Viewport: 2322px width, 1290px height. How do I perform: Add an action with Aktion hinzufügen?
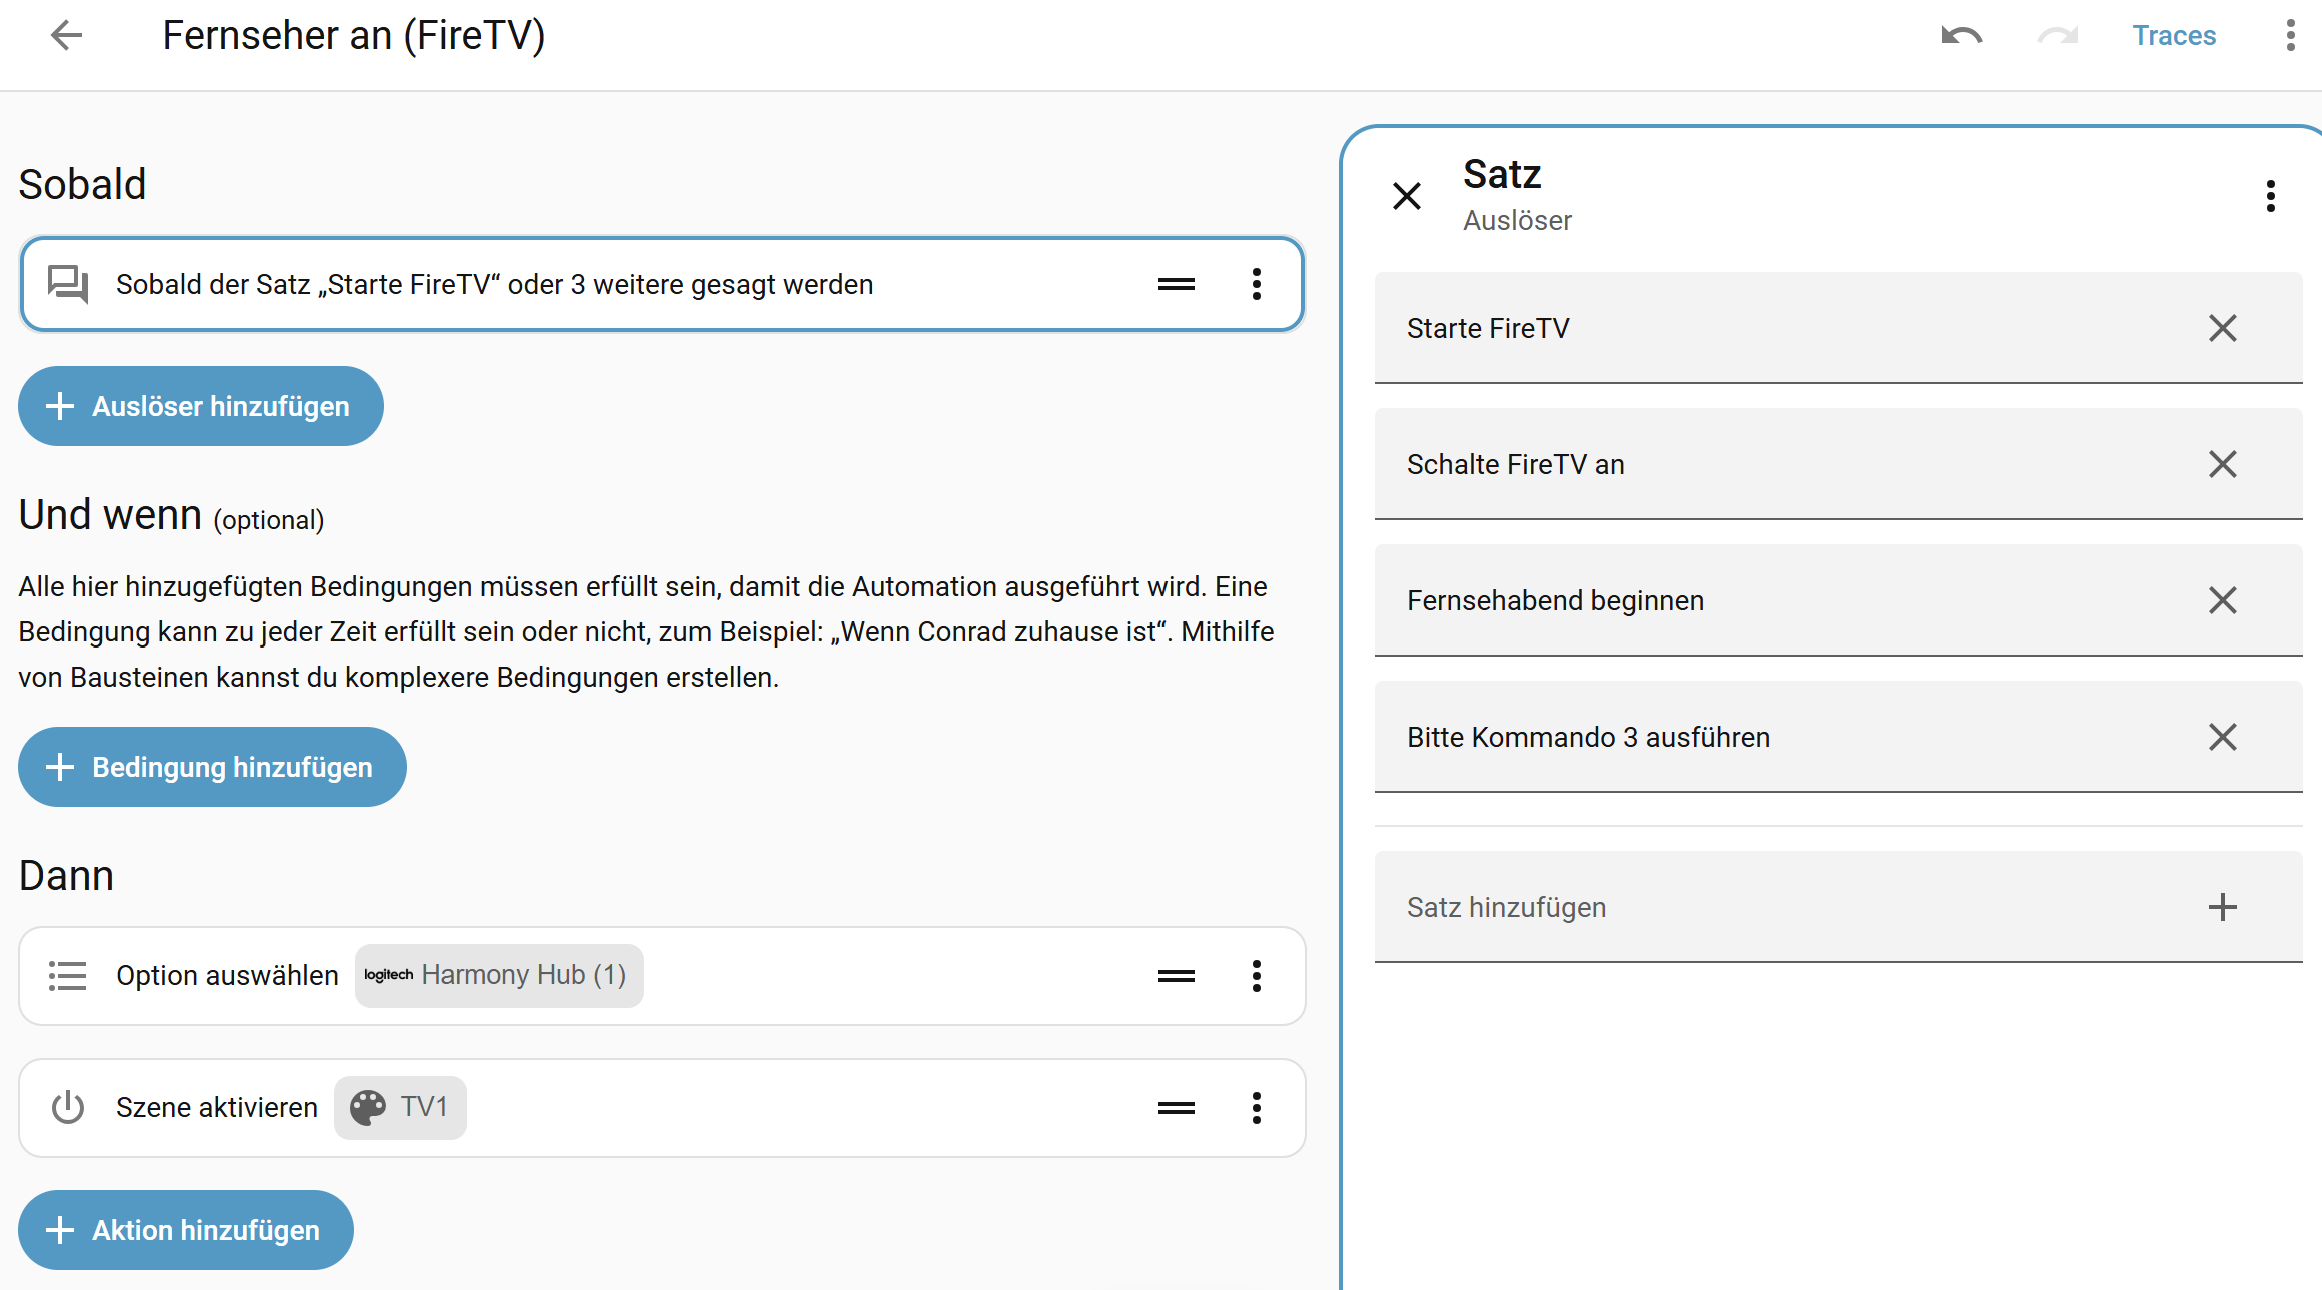(186, 1230)
